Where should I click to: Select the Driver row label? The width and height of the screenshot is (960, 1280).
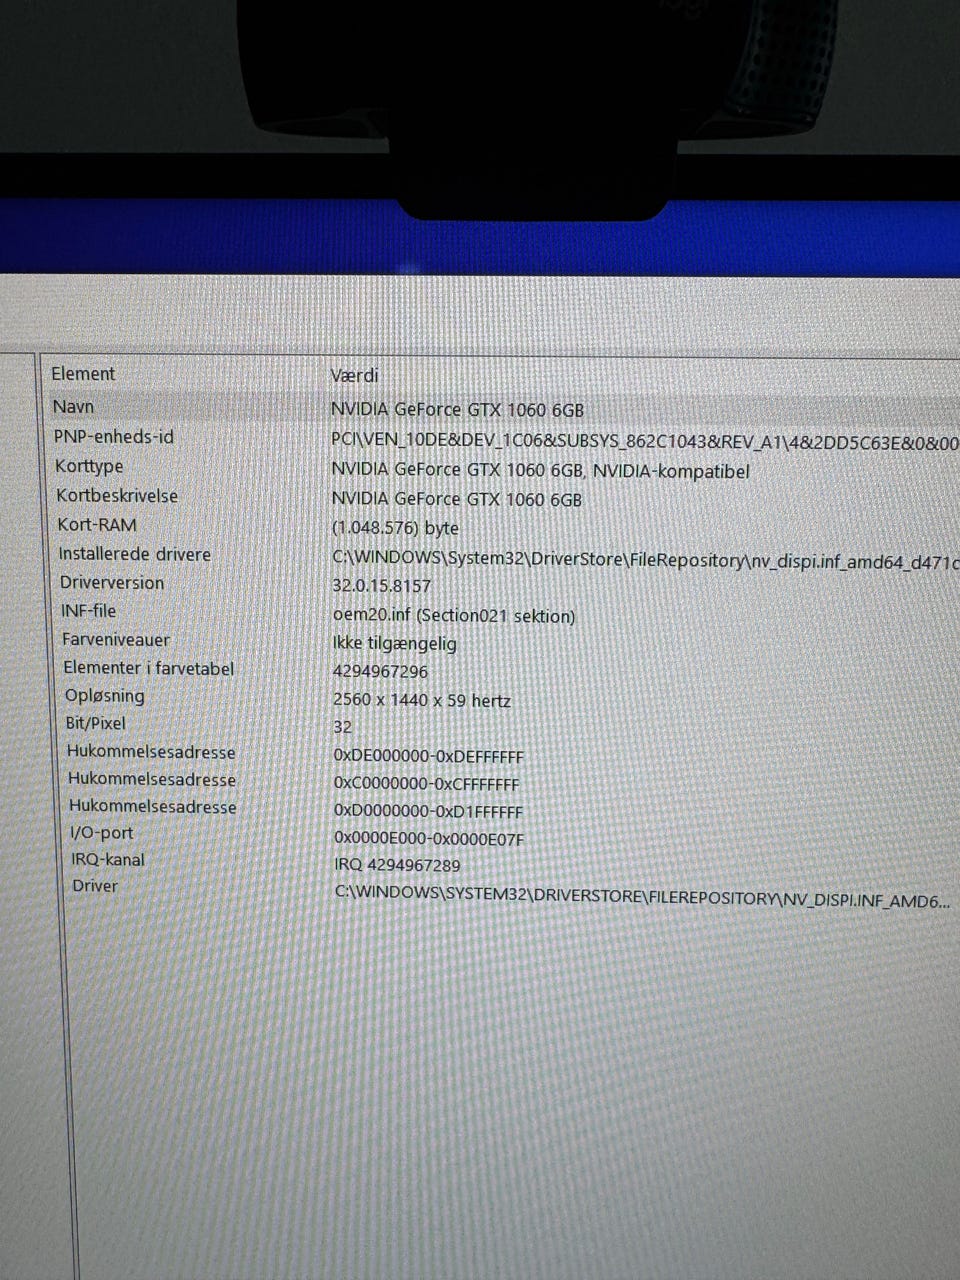tap(95, 886)
